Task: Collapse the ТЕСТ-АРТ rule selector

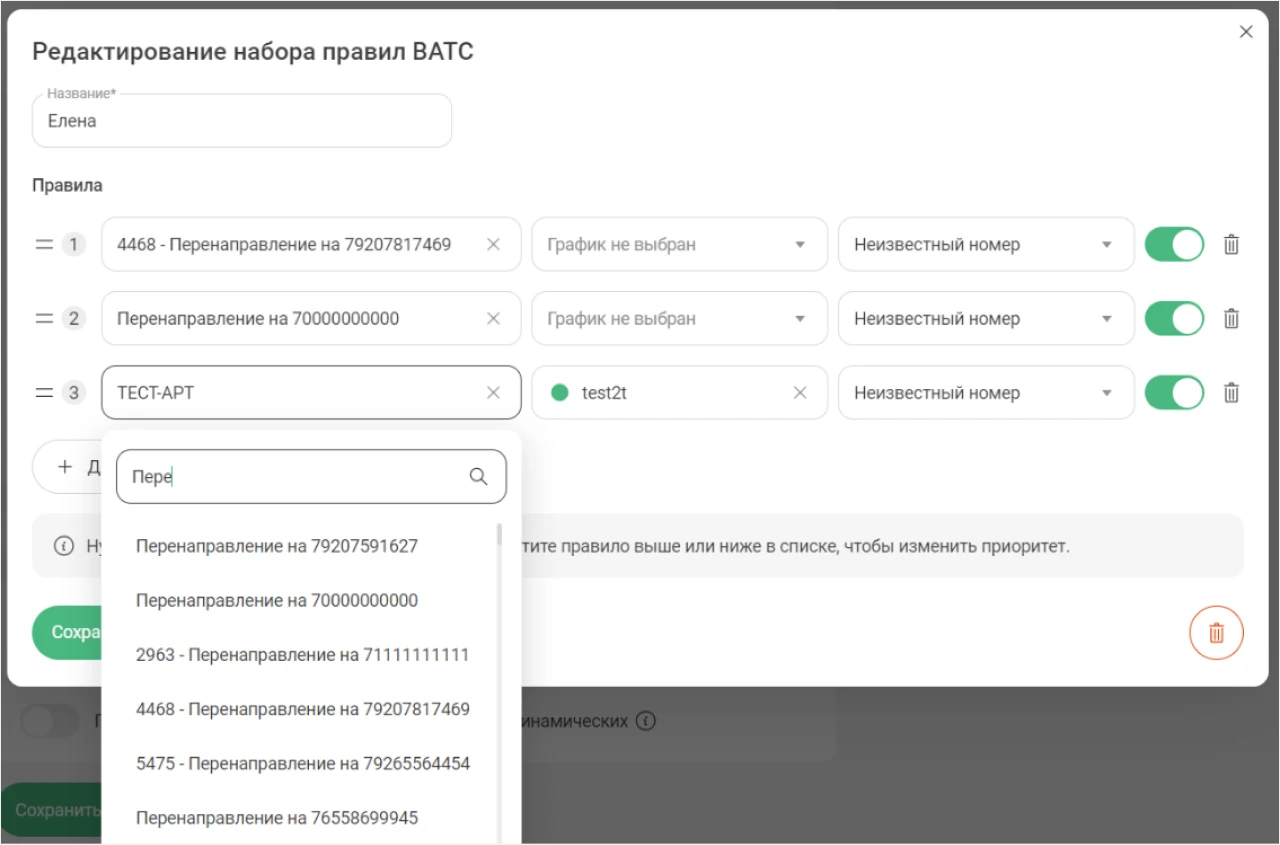Action: point(311,393)
